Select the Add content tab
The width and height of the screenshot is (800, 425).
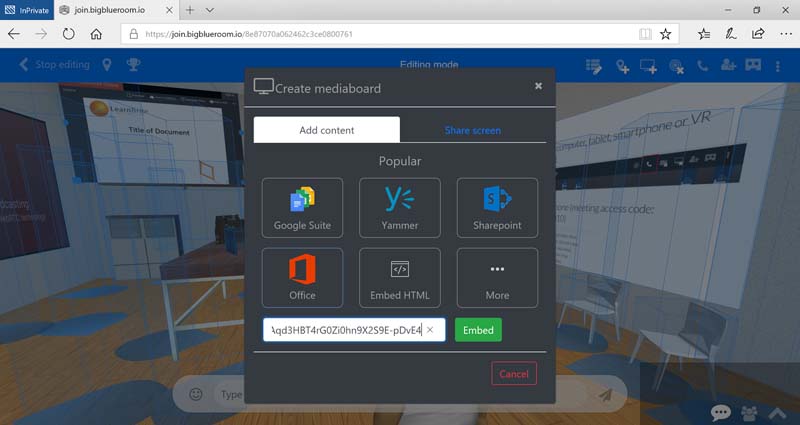327,130
